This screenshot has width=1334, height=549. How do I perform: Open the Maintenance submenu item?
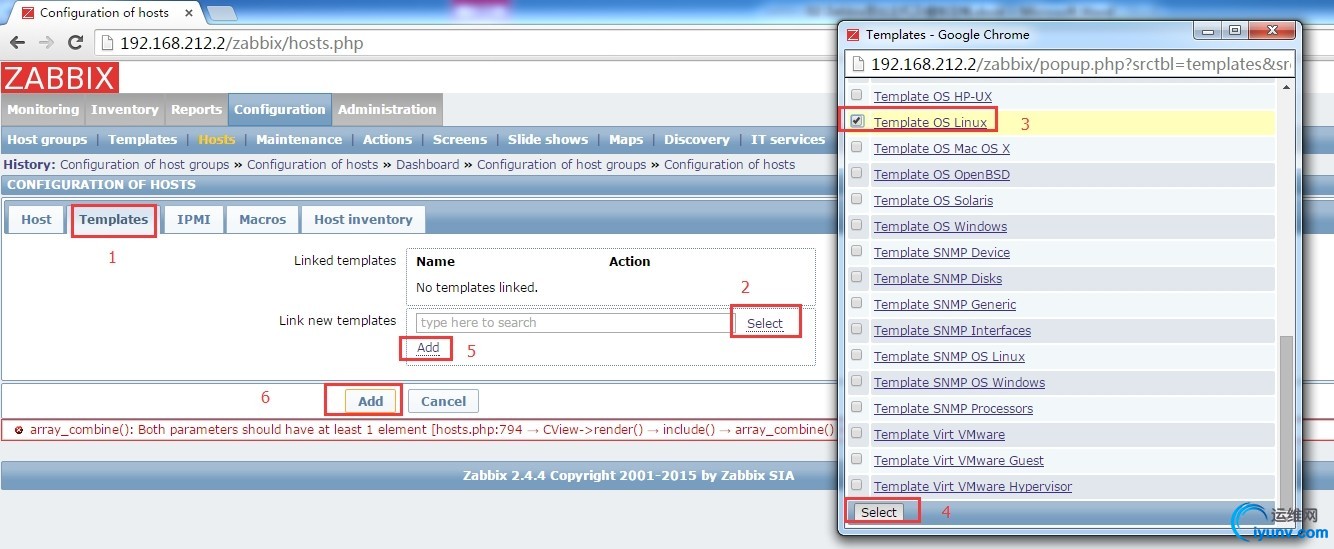(299, 140)
